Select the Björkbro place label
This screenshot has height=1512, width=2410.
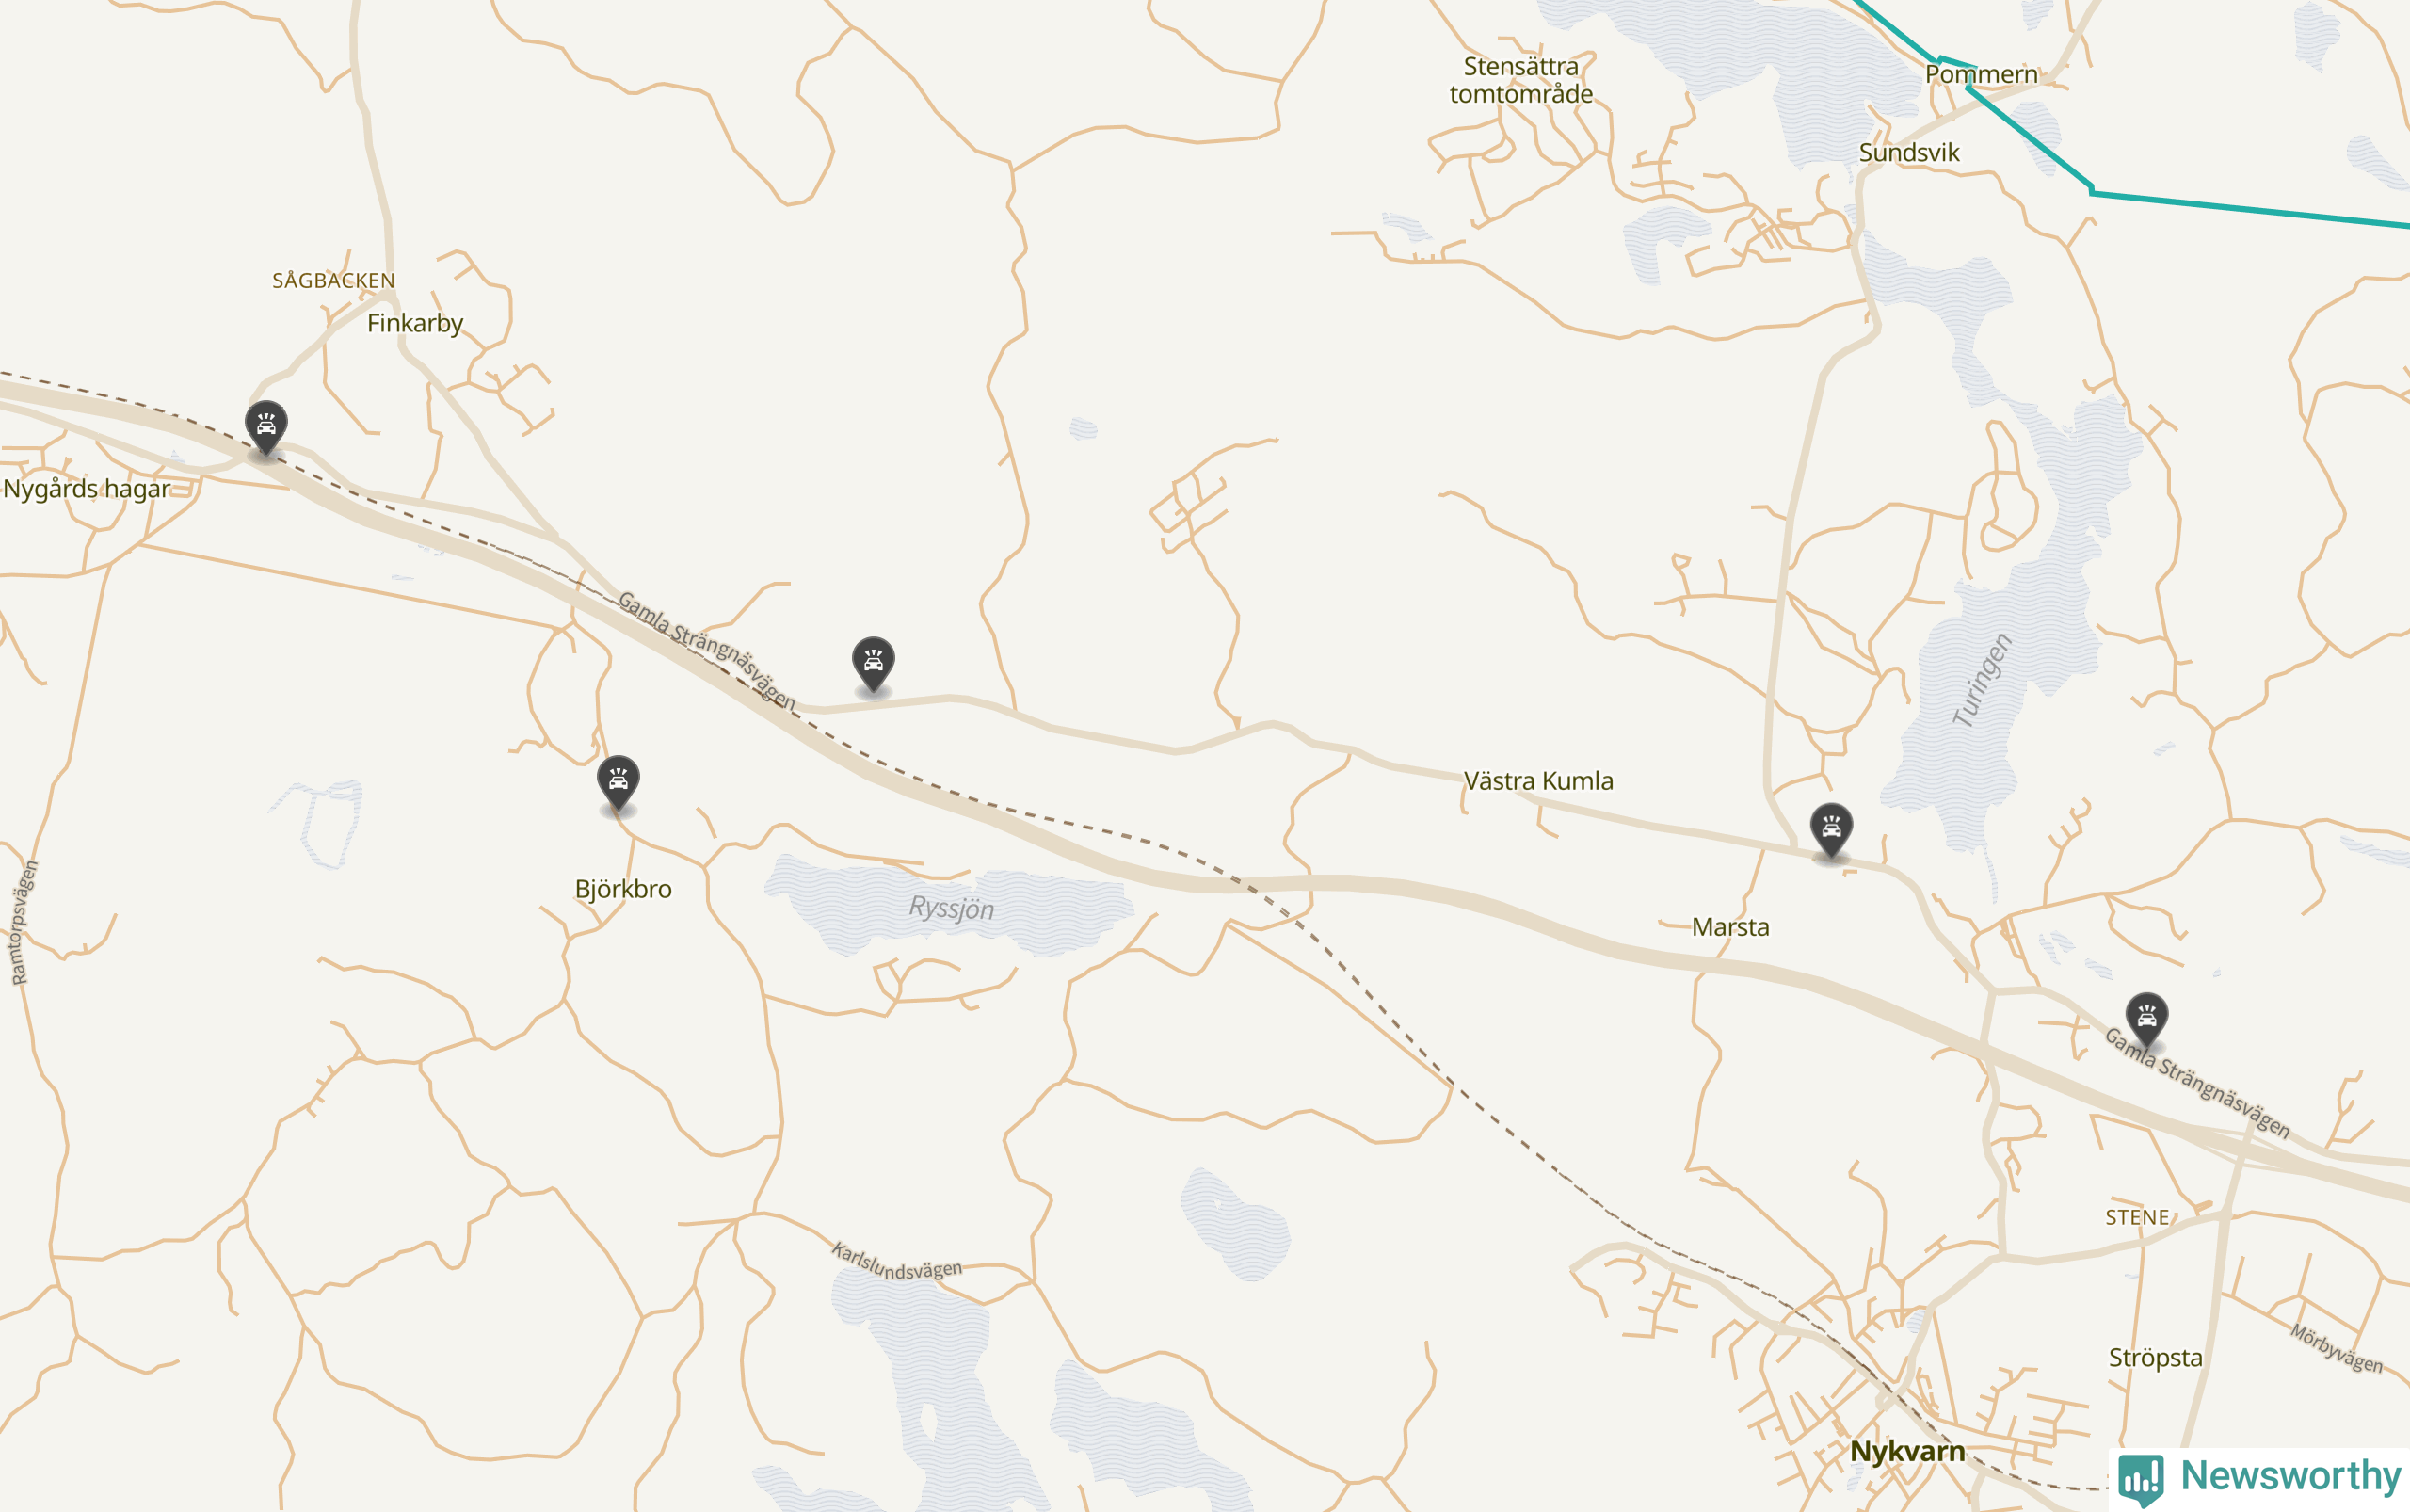(623, 889)
